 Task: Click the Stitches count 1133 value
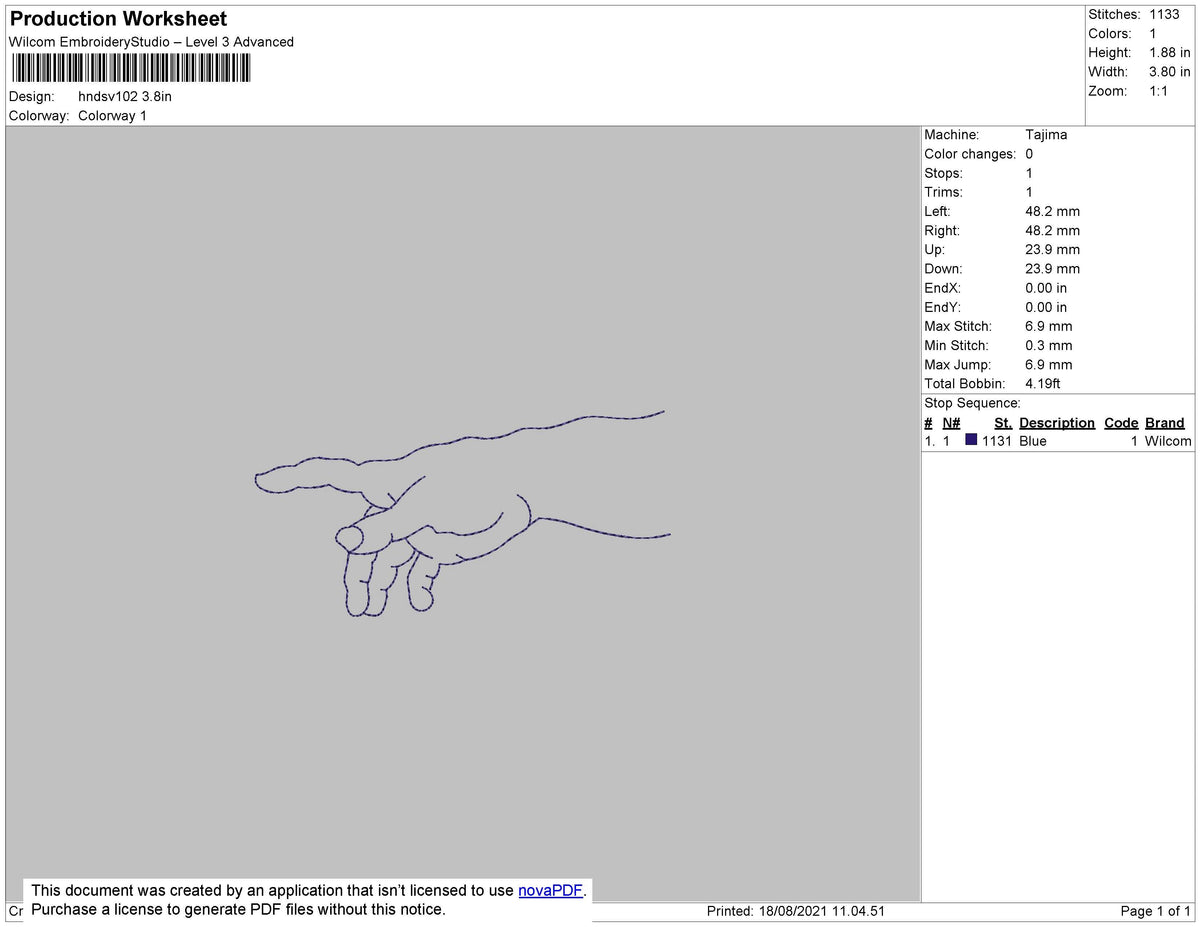(1163, 14)
